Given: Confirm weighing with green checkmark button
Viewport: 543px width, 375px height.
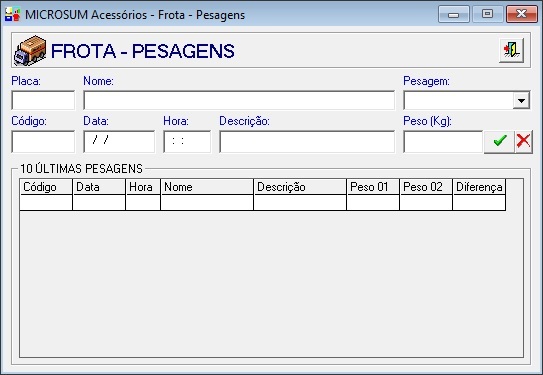Looking at the screenshot, I should tap(499, 141).
